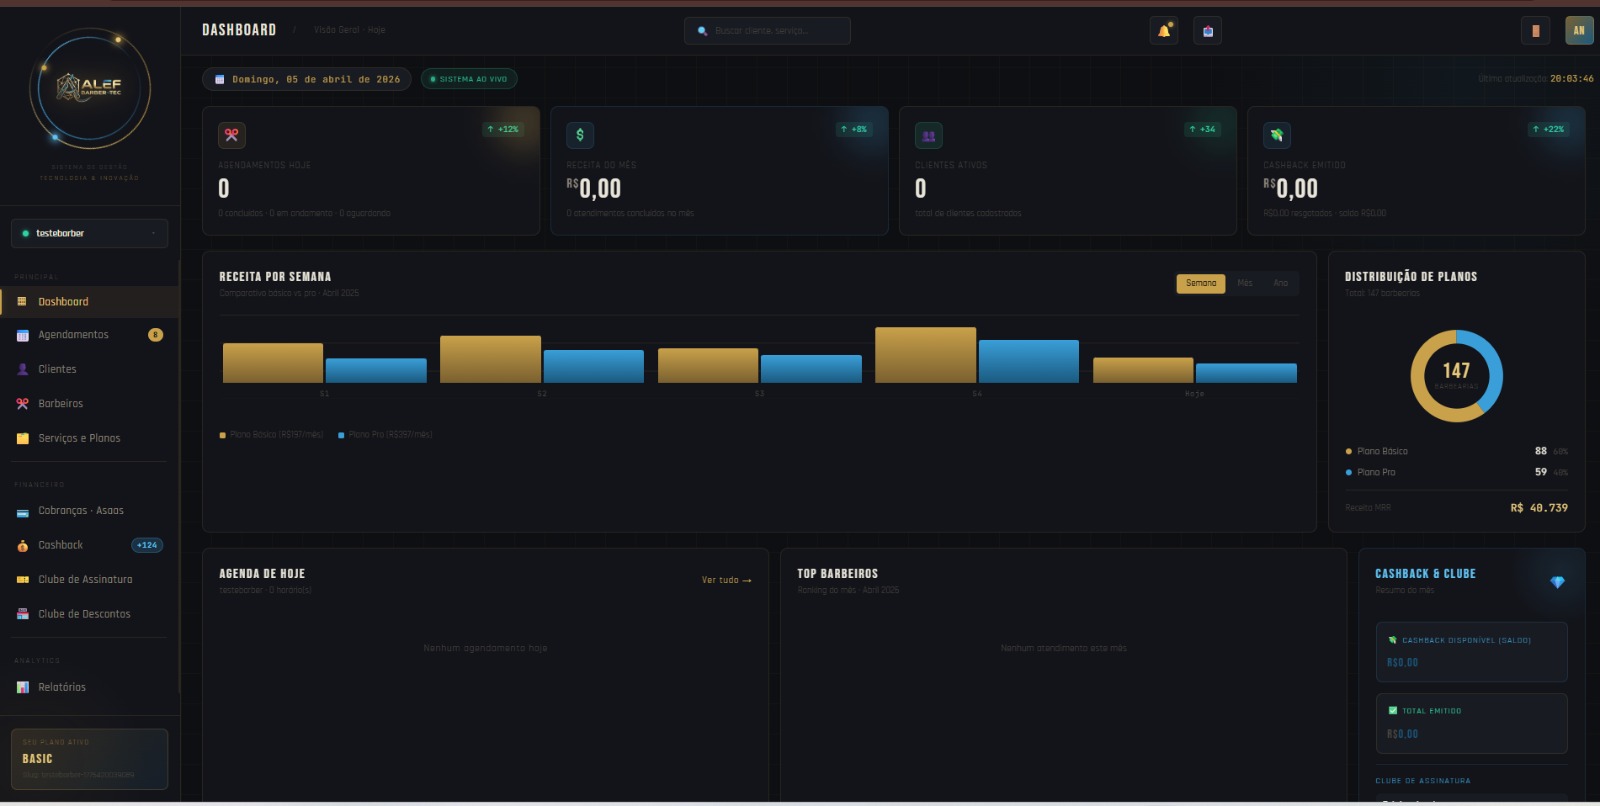Screen dimensions: 1600x806
Task: Click the door logout icon
Action: [x=1535, y=31]
